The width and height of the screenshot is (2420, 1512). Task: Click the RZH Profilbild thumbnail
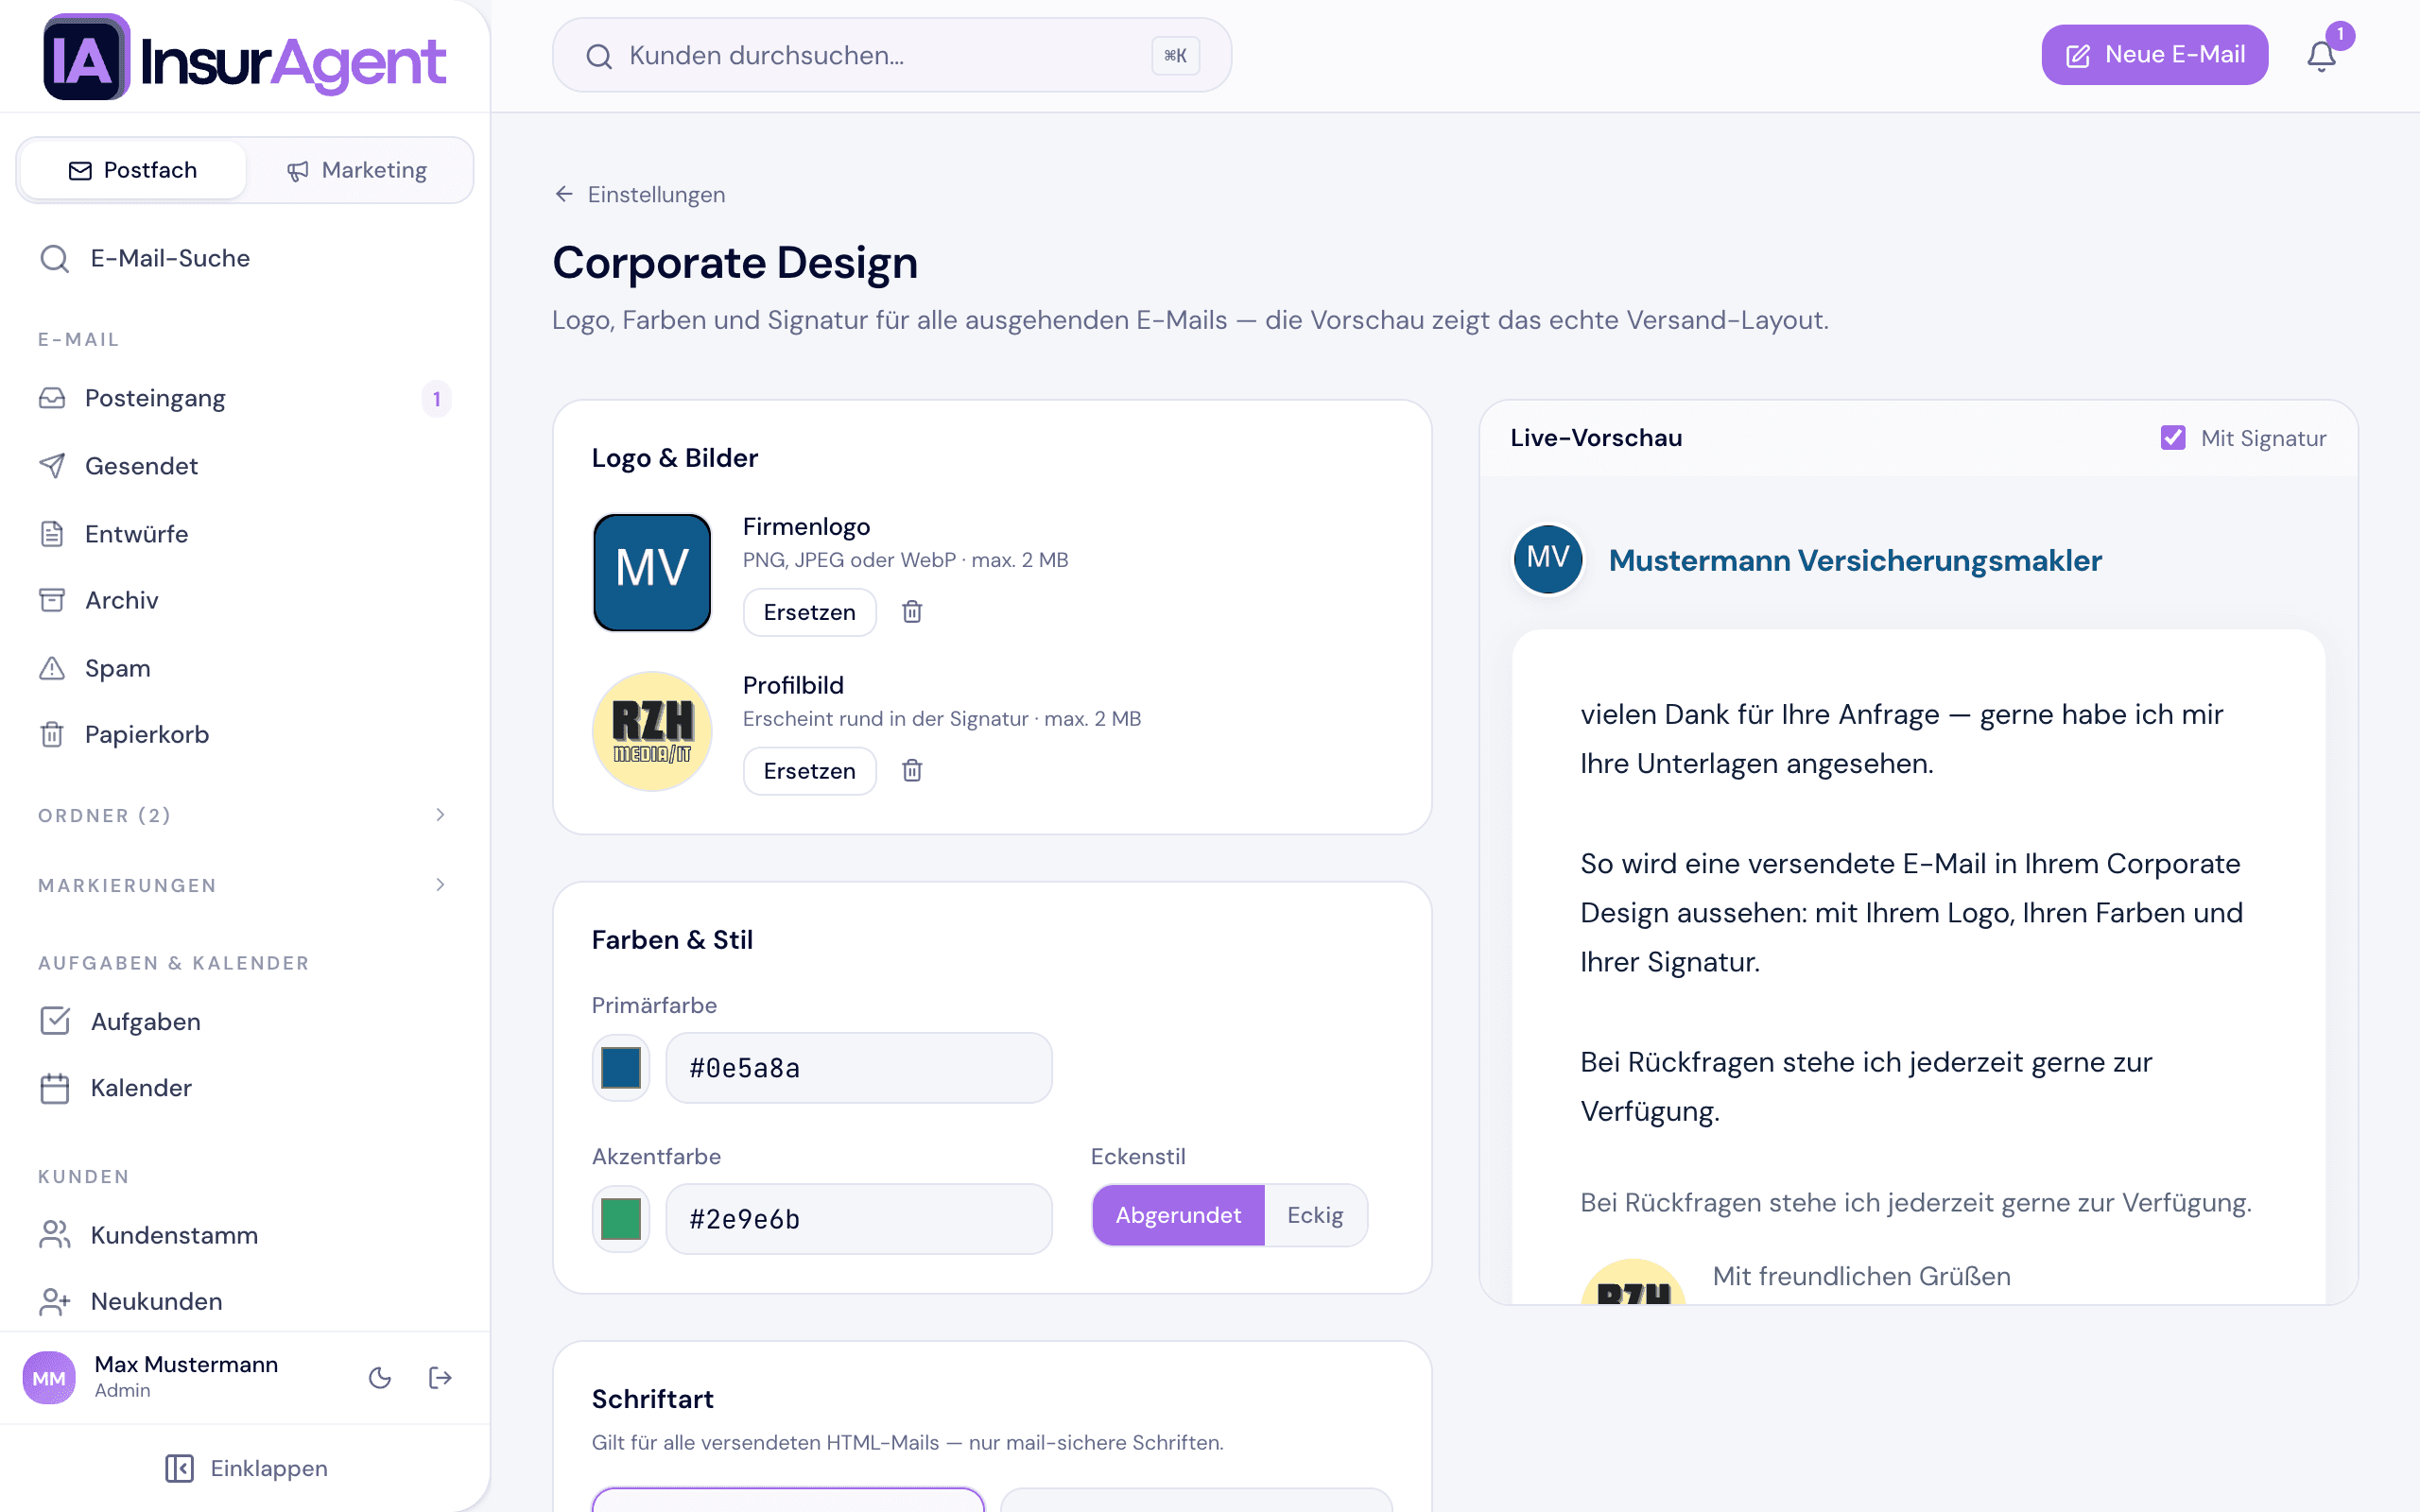point(652,731)
